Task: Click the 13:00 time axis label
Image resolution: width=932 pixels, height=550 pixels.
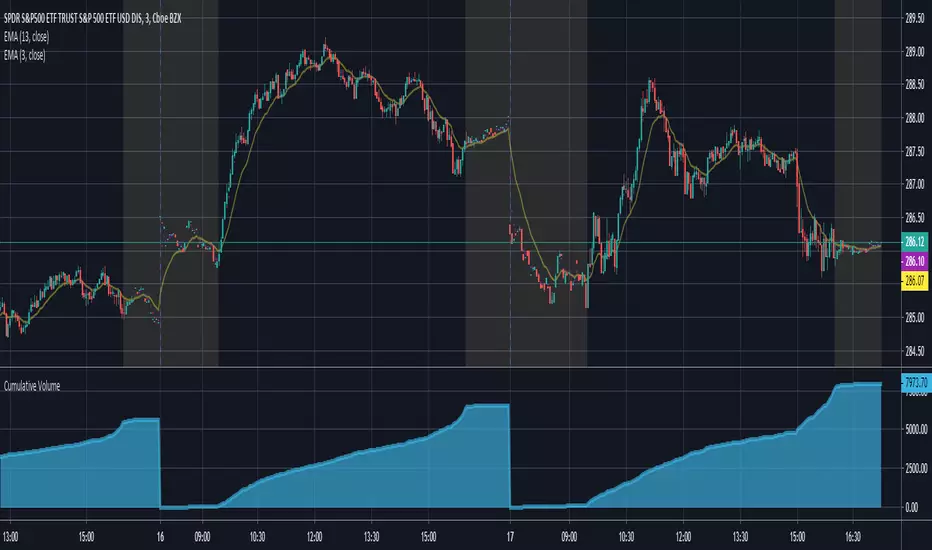Action: (10, 537)
